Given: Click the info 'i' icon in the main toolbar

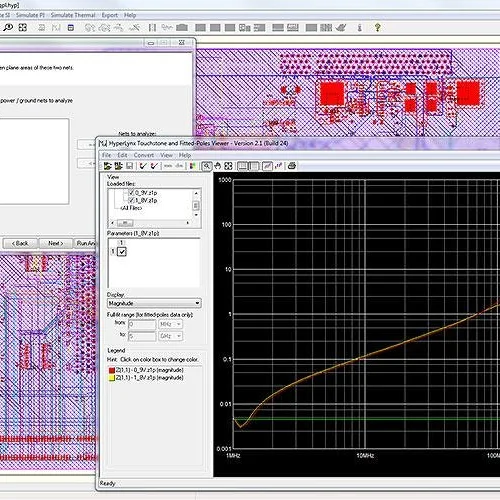Looking at the screenshot, I should (x=359, y=28).
